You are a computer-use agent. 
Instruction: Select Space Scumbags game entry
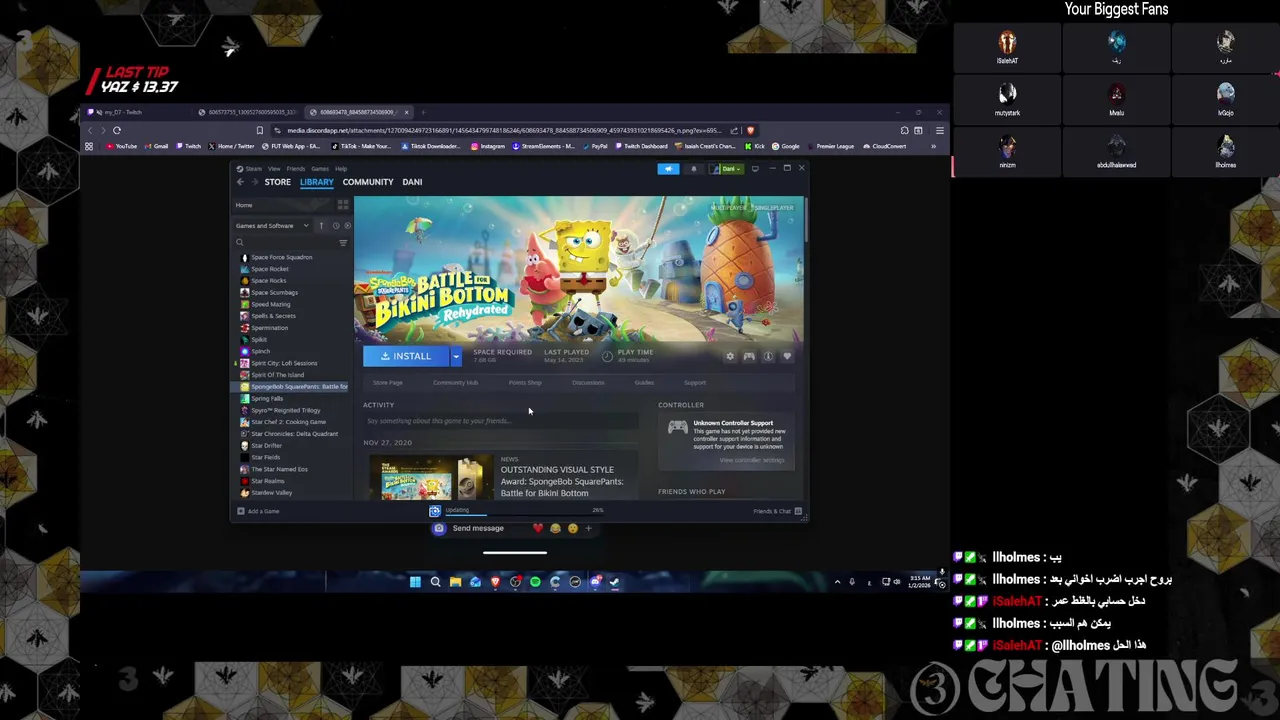[x=274, y=293]
